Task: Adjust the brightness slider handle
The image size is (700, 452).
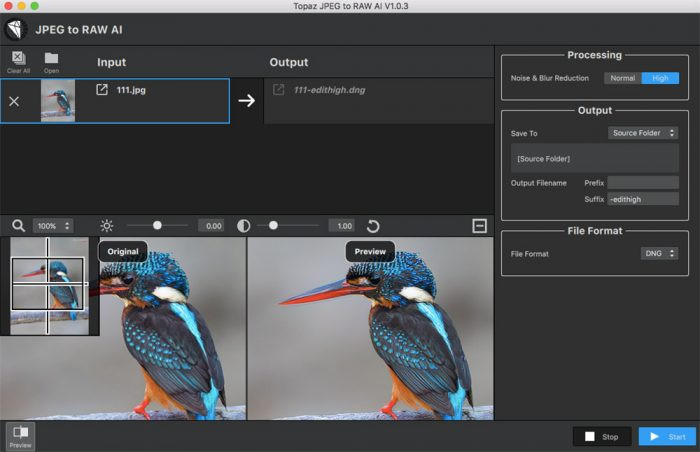Action: click(157, 225)
